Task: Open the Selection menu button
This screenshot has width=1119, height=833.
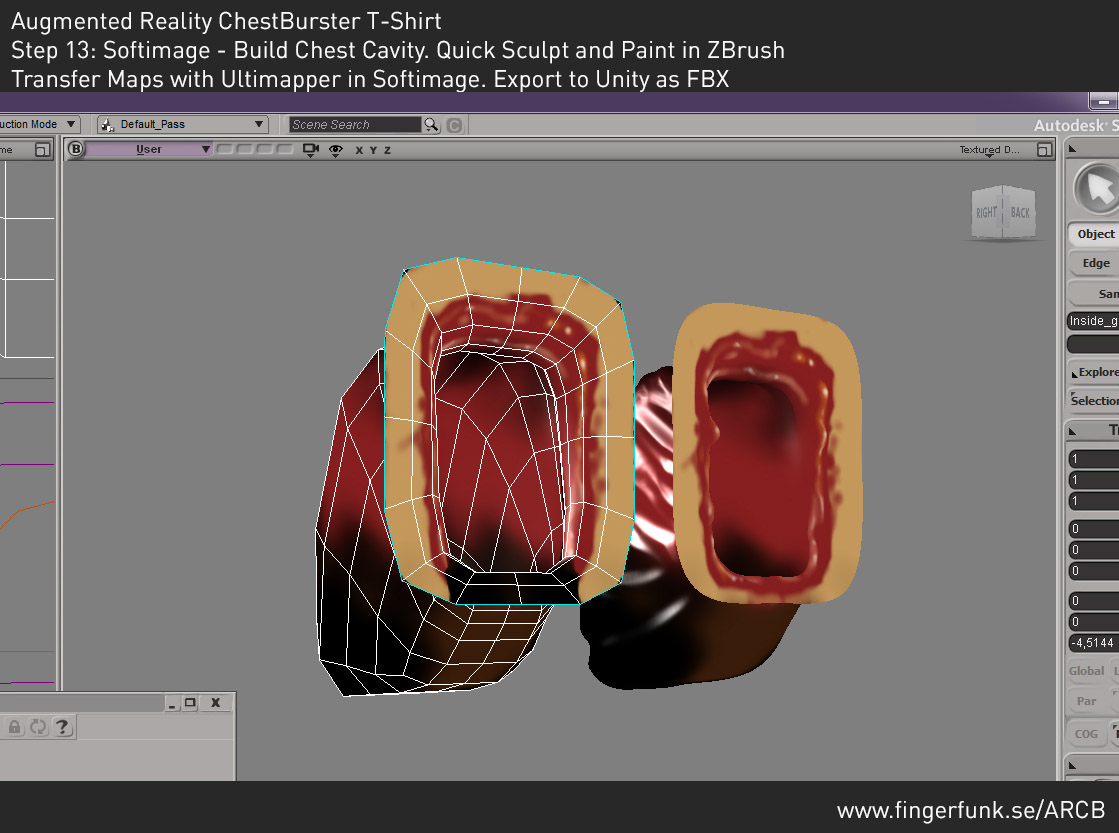Action: [1095, 400]
